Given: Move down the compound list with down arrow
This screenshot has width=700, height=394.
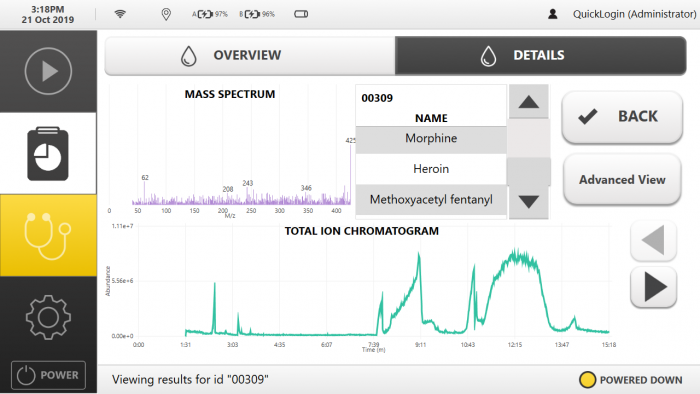Looking at the screenshot, I should tap(529, 202).
